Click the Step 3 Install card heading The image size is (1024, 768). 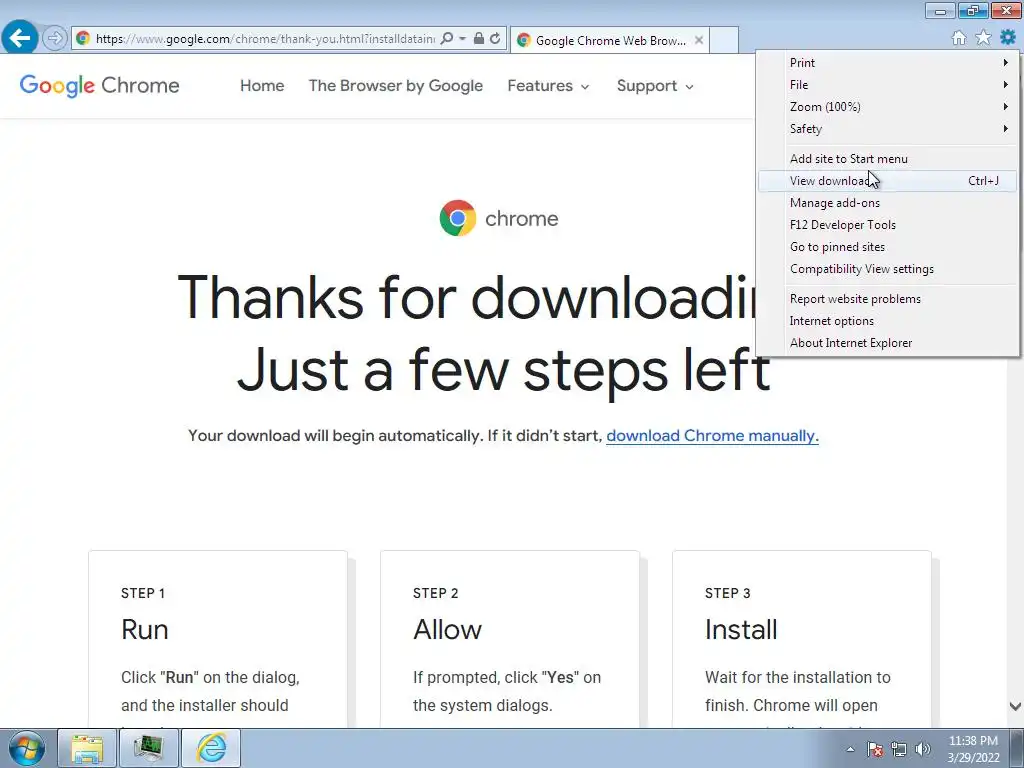741,630
